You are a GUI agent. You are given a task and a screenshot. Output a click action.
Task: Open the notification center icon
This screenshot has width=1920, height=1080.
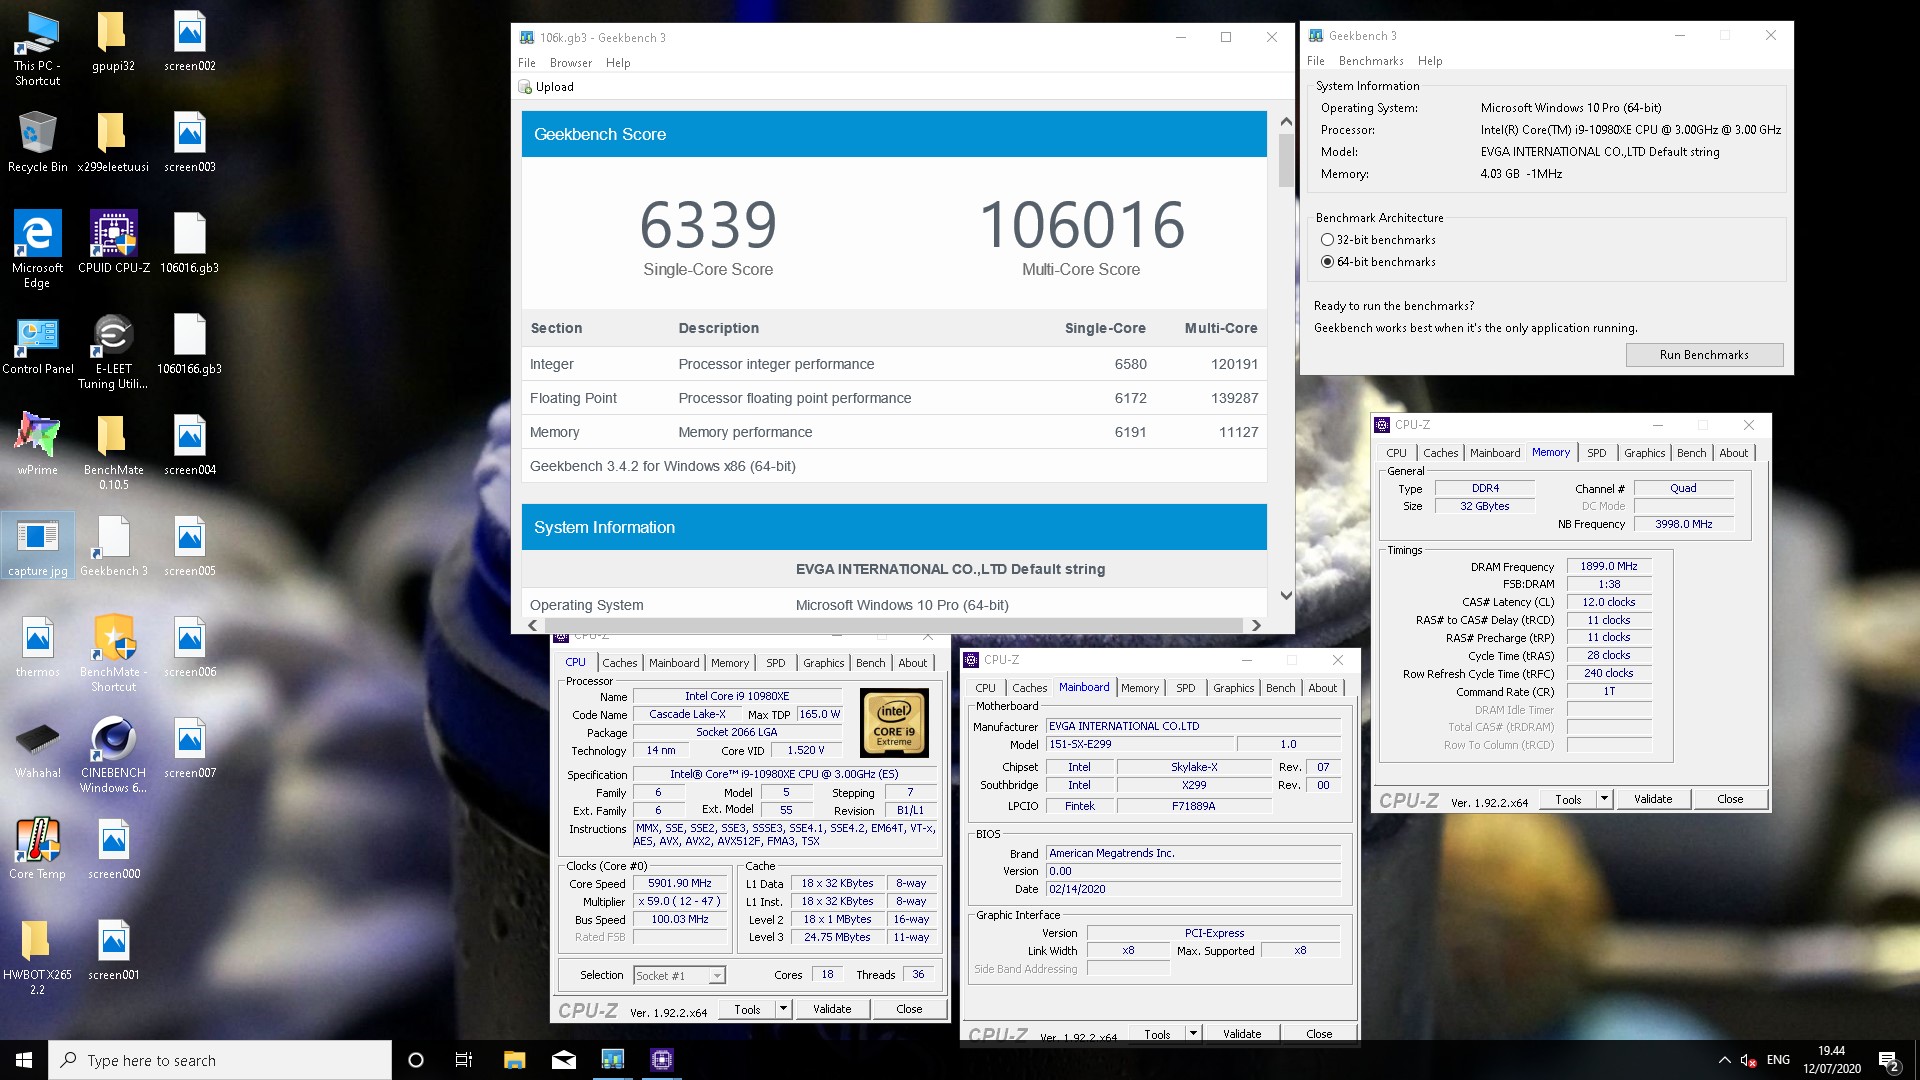click(1889, 1060)
